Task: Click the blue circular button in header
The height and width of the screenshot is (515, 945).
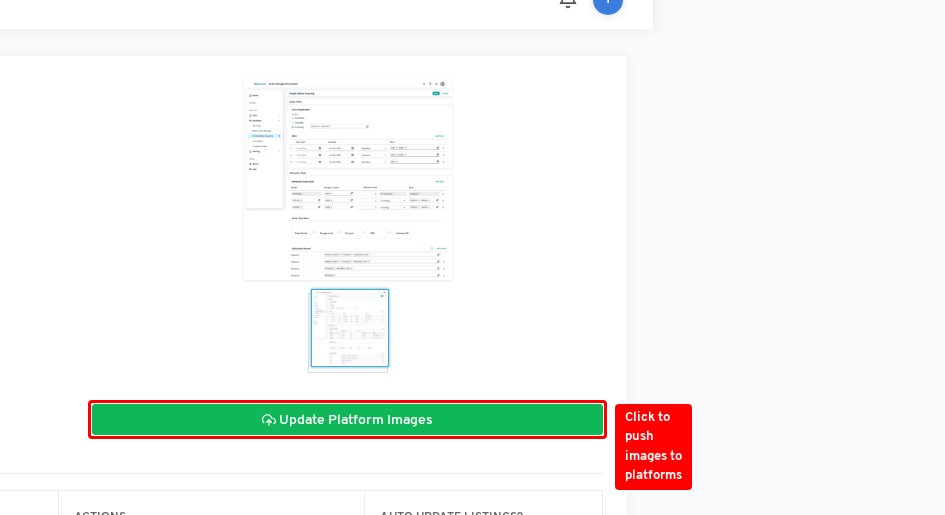Action: (607, 3)
